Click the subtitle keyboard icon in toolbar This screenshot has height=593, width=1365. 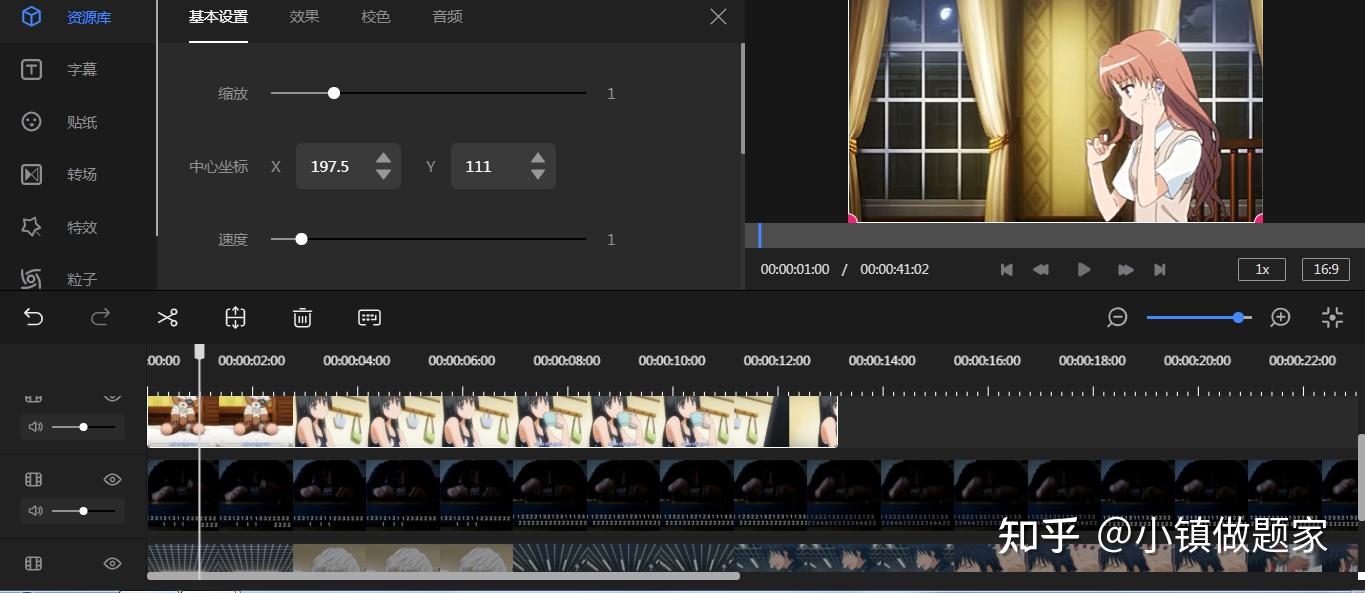[369, 318]
